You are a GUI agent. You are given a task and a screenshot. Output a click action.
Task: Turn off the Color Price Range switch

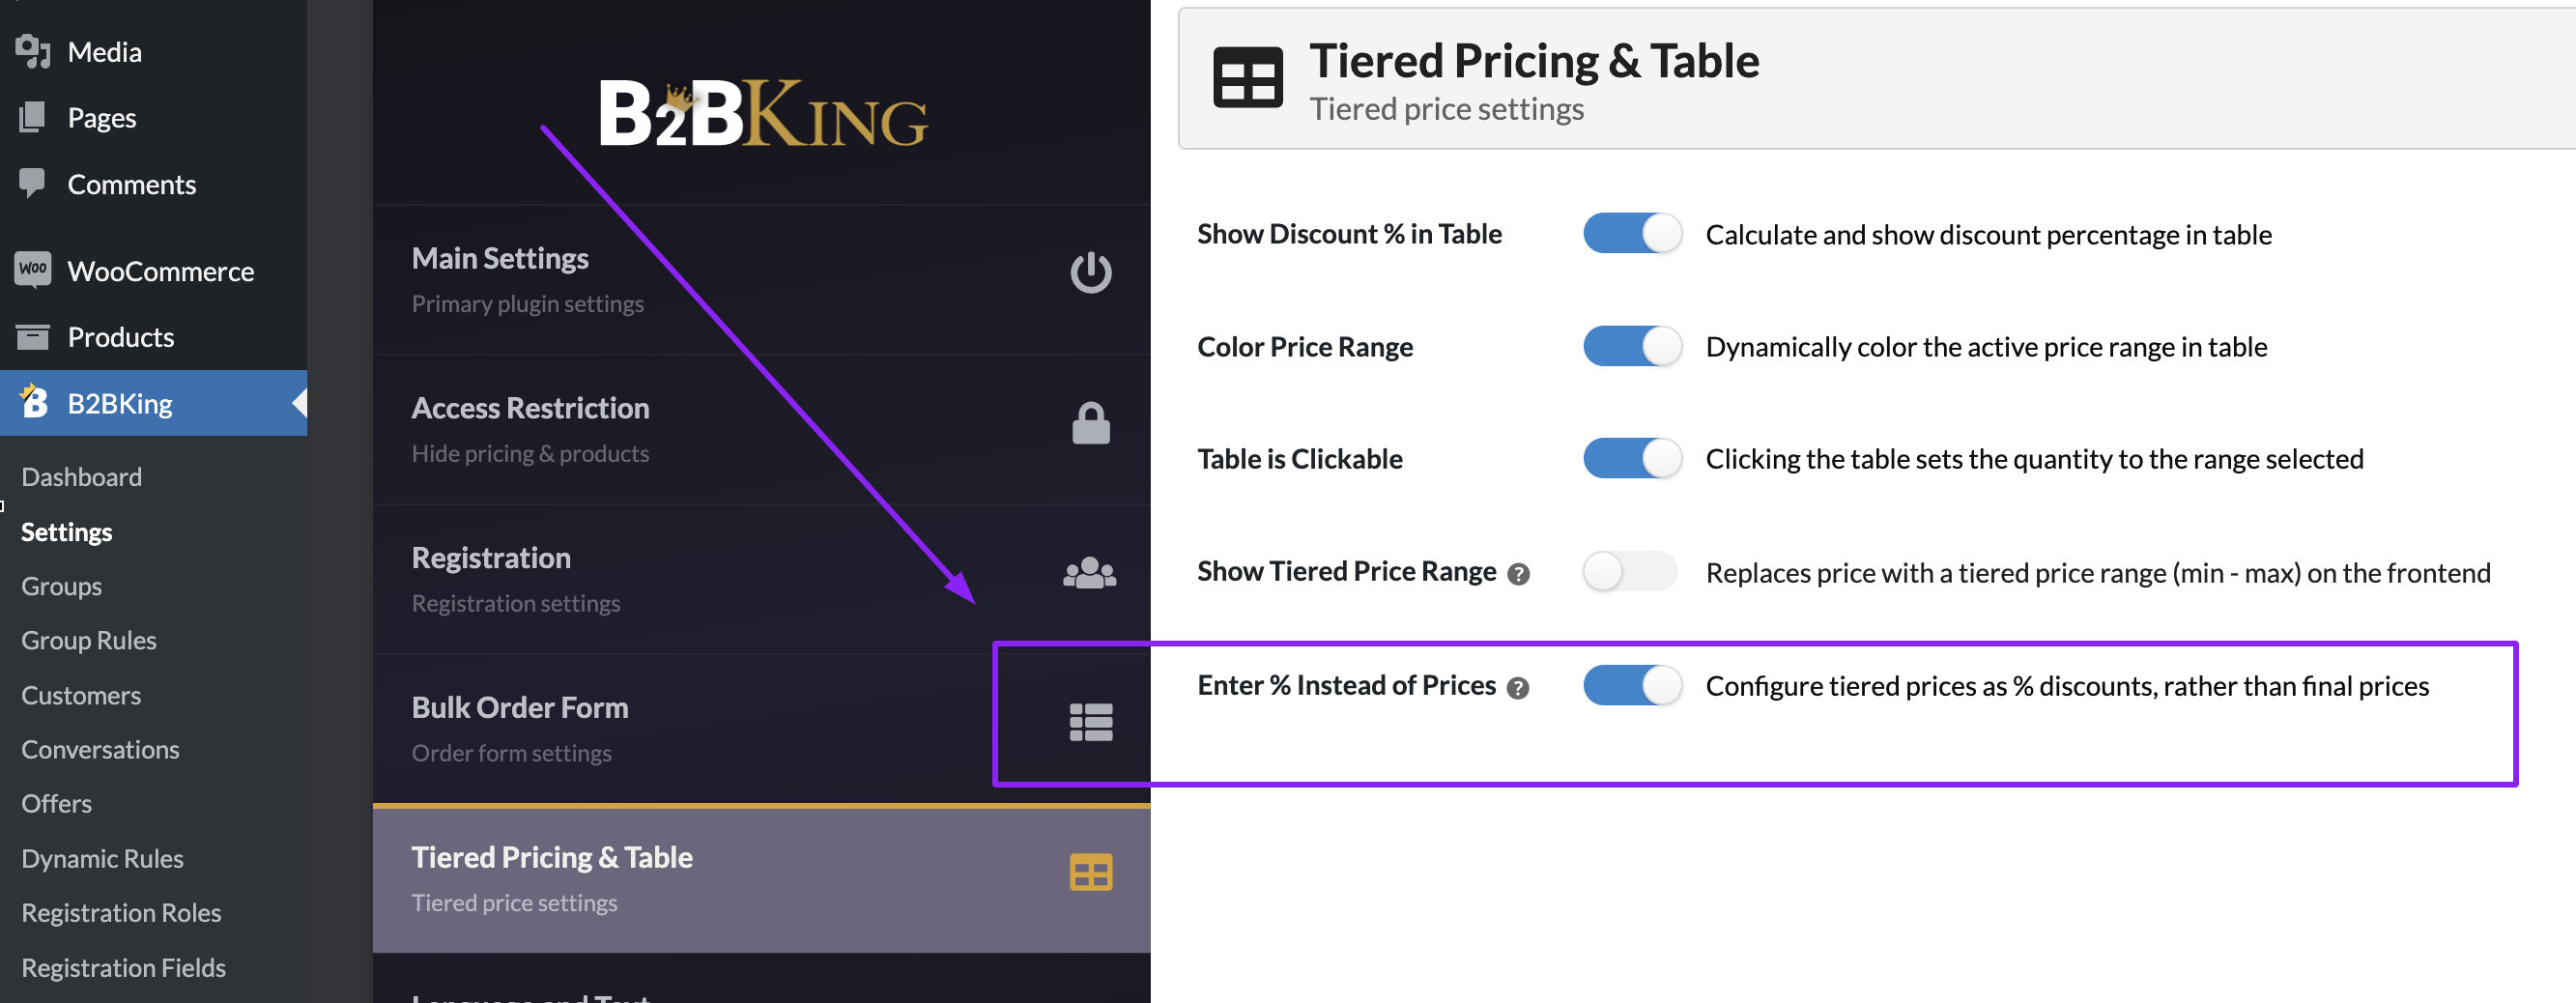click(1631, 347)
